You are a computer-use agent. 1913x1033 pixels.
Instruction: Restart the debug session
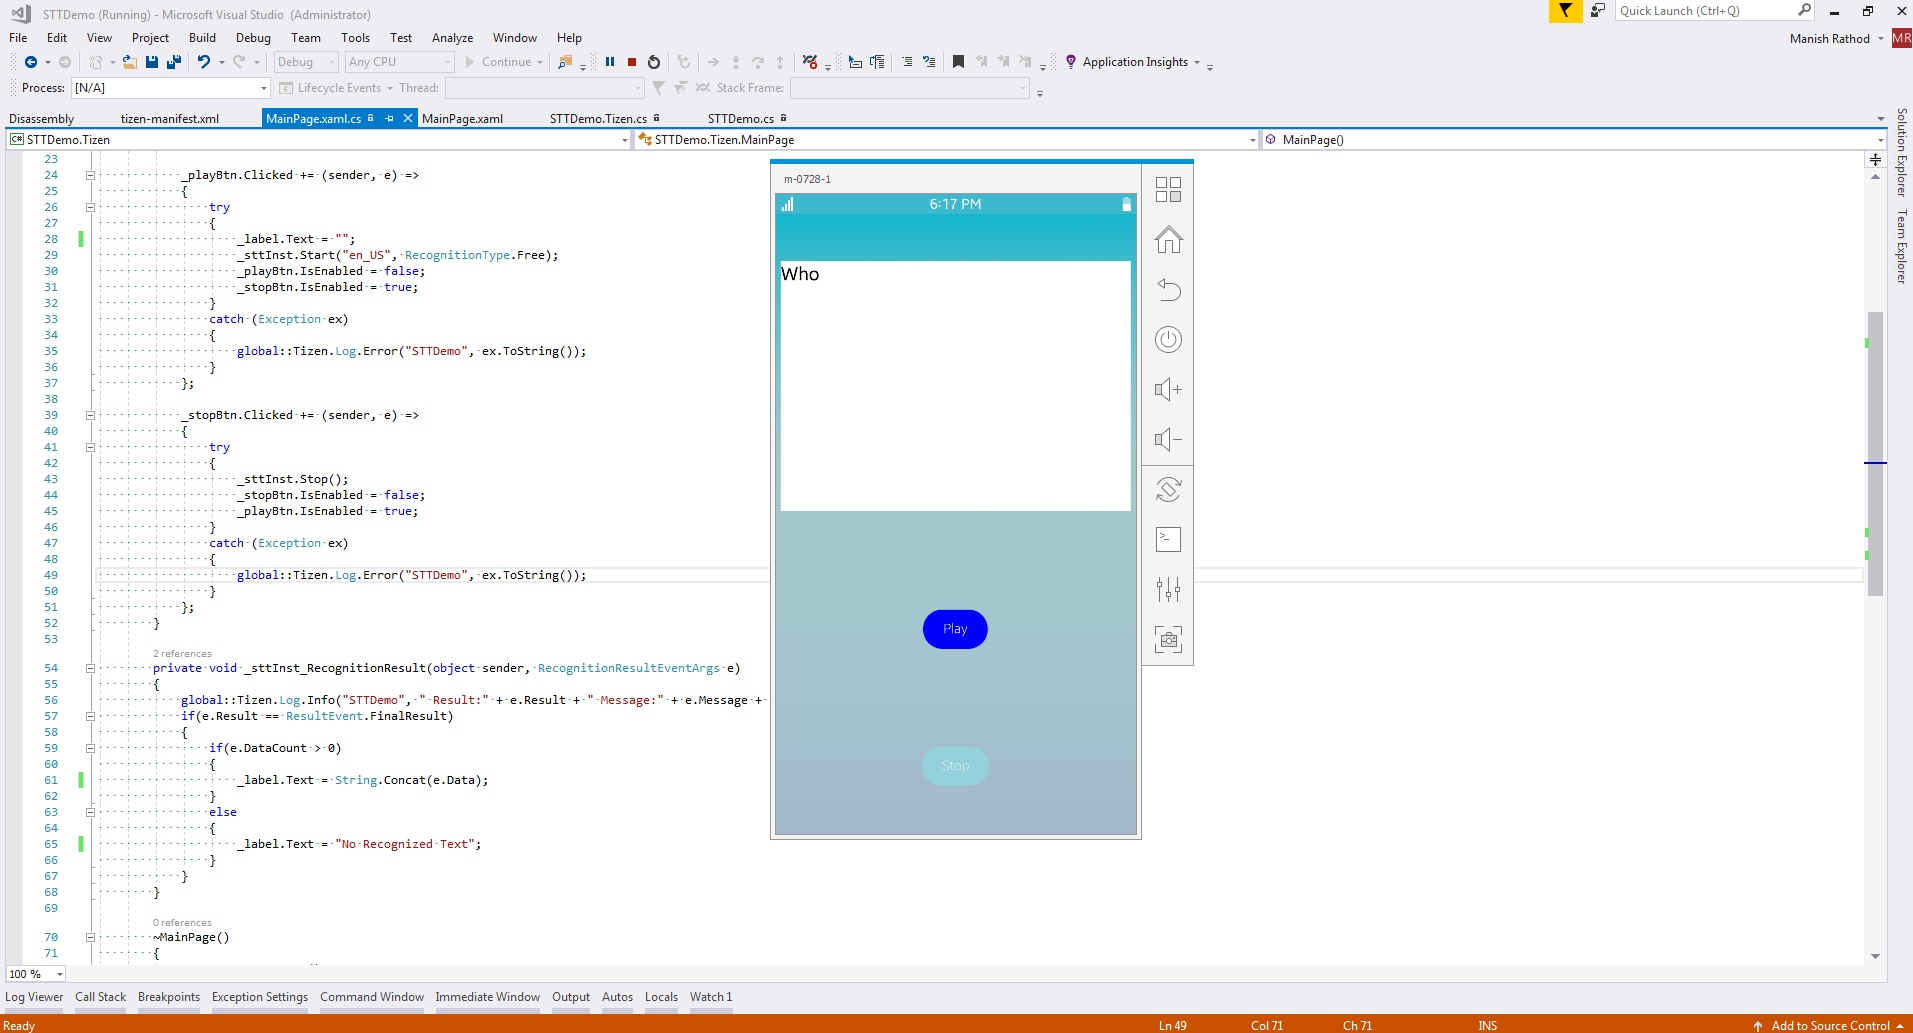tap(654, 62)
